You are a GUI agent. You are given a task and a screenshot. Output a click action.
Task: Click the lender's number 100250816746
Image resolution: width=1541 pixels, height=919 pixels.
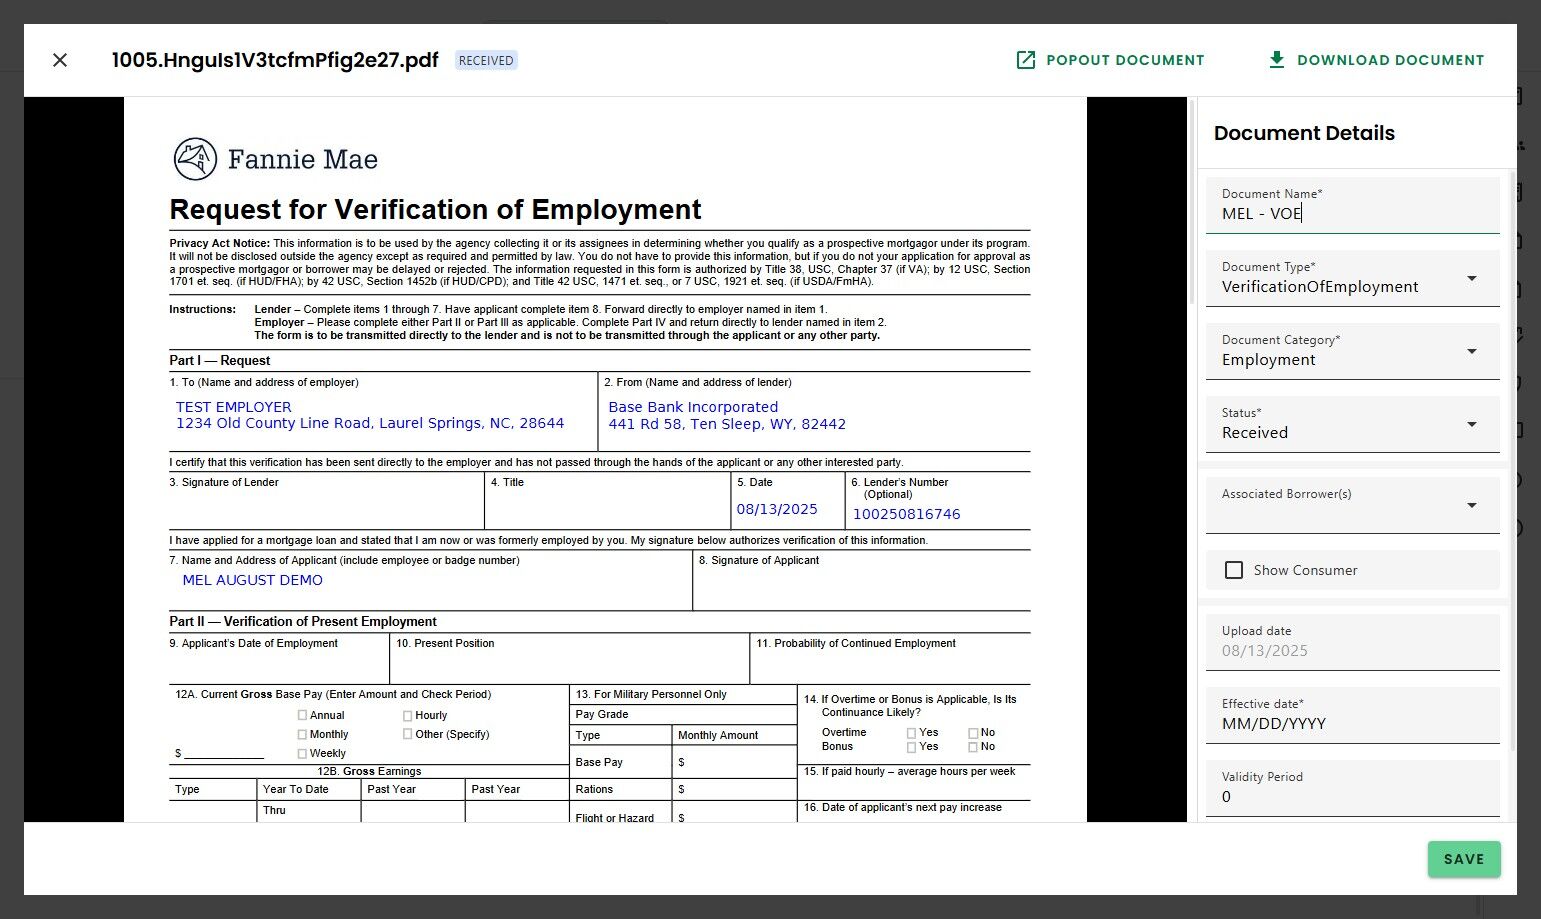point(906,514)
